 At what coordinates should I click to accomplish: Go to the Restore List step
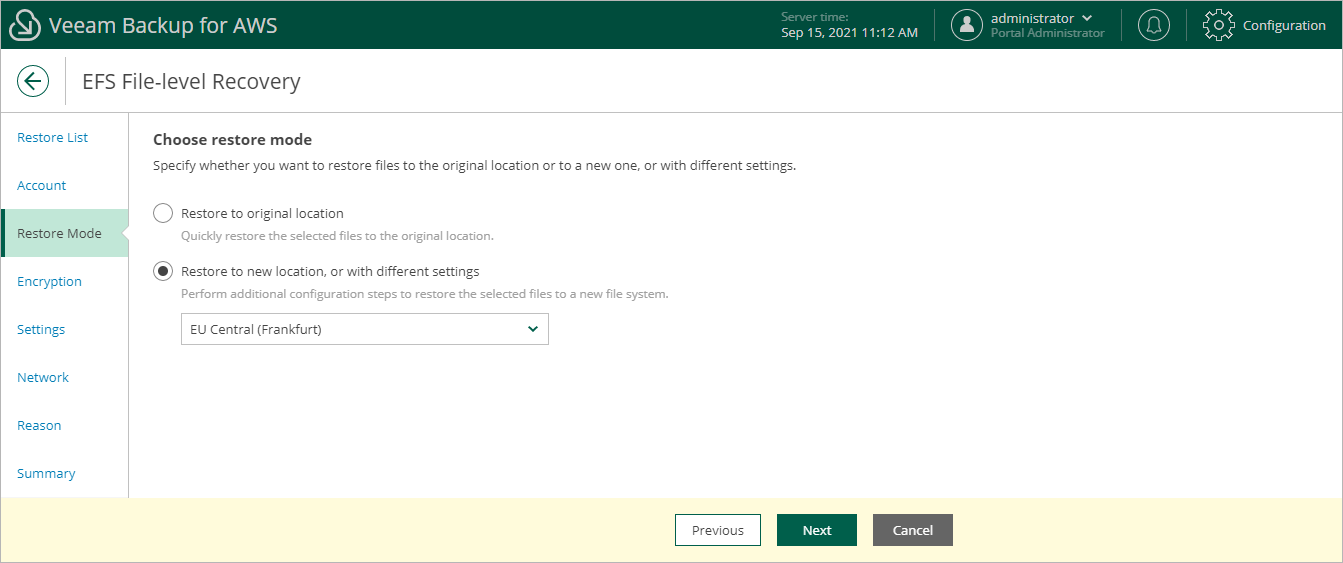[x=52, y=137]
